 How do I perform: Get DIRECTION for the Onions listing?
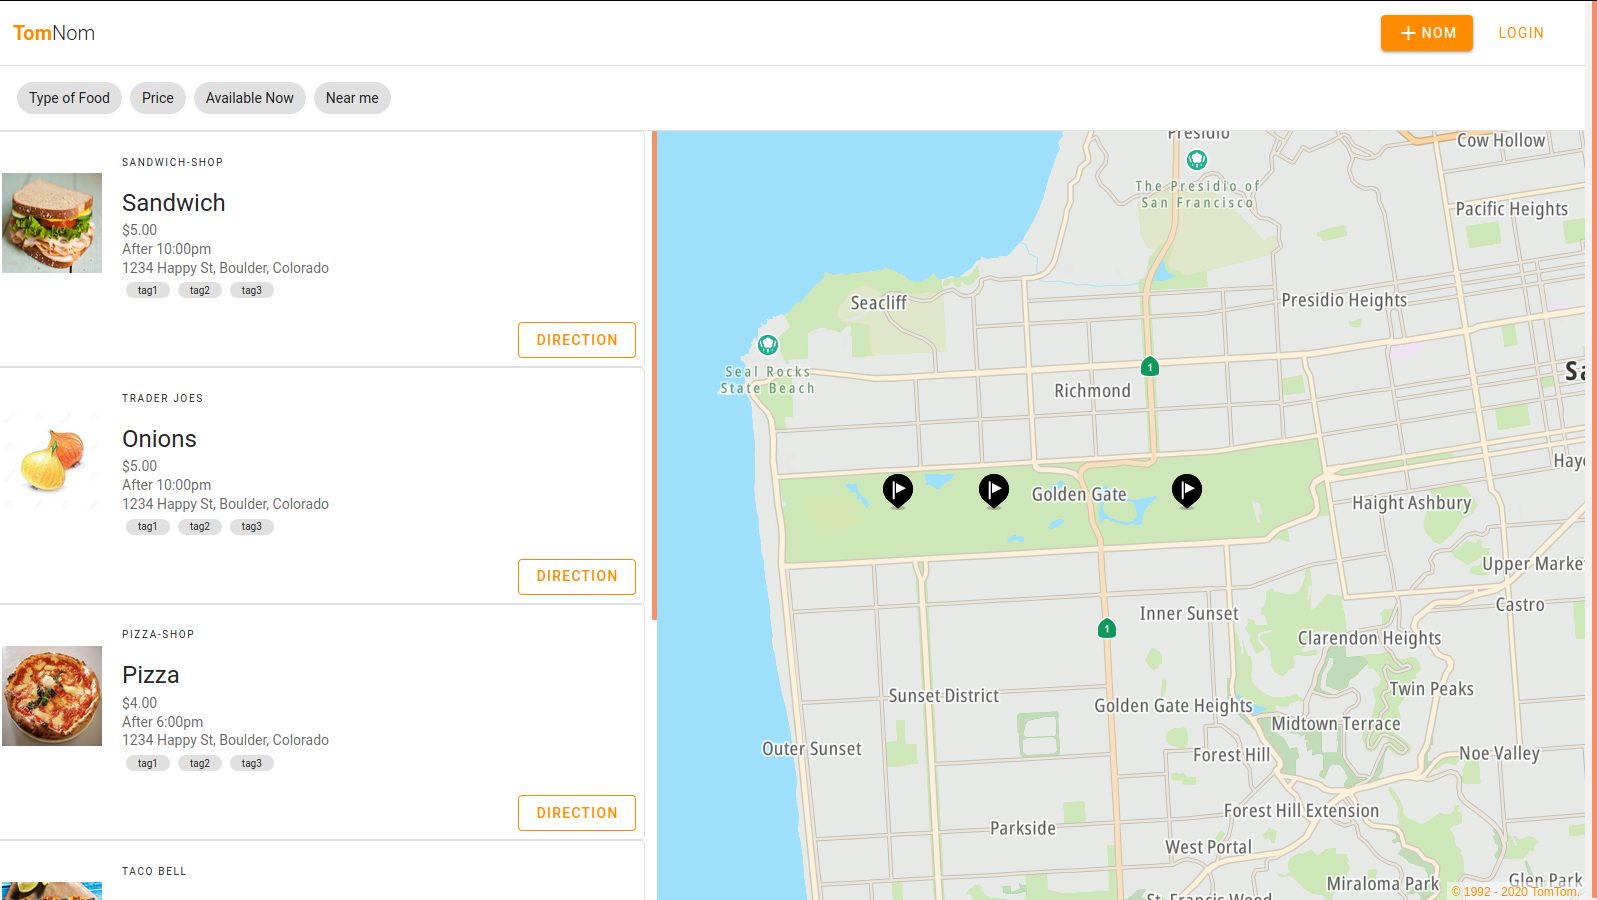tap(577, 576)
